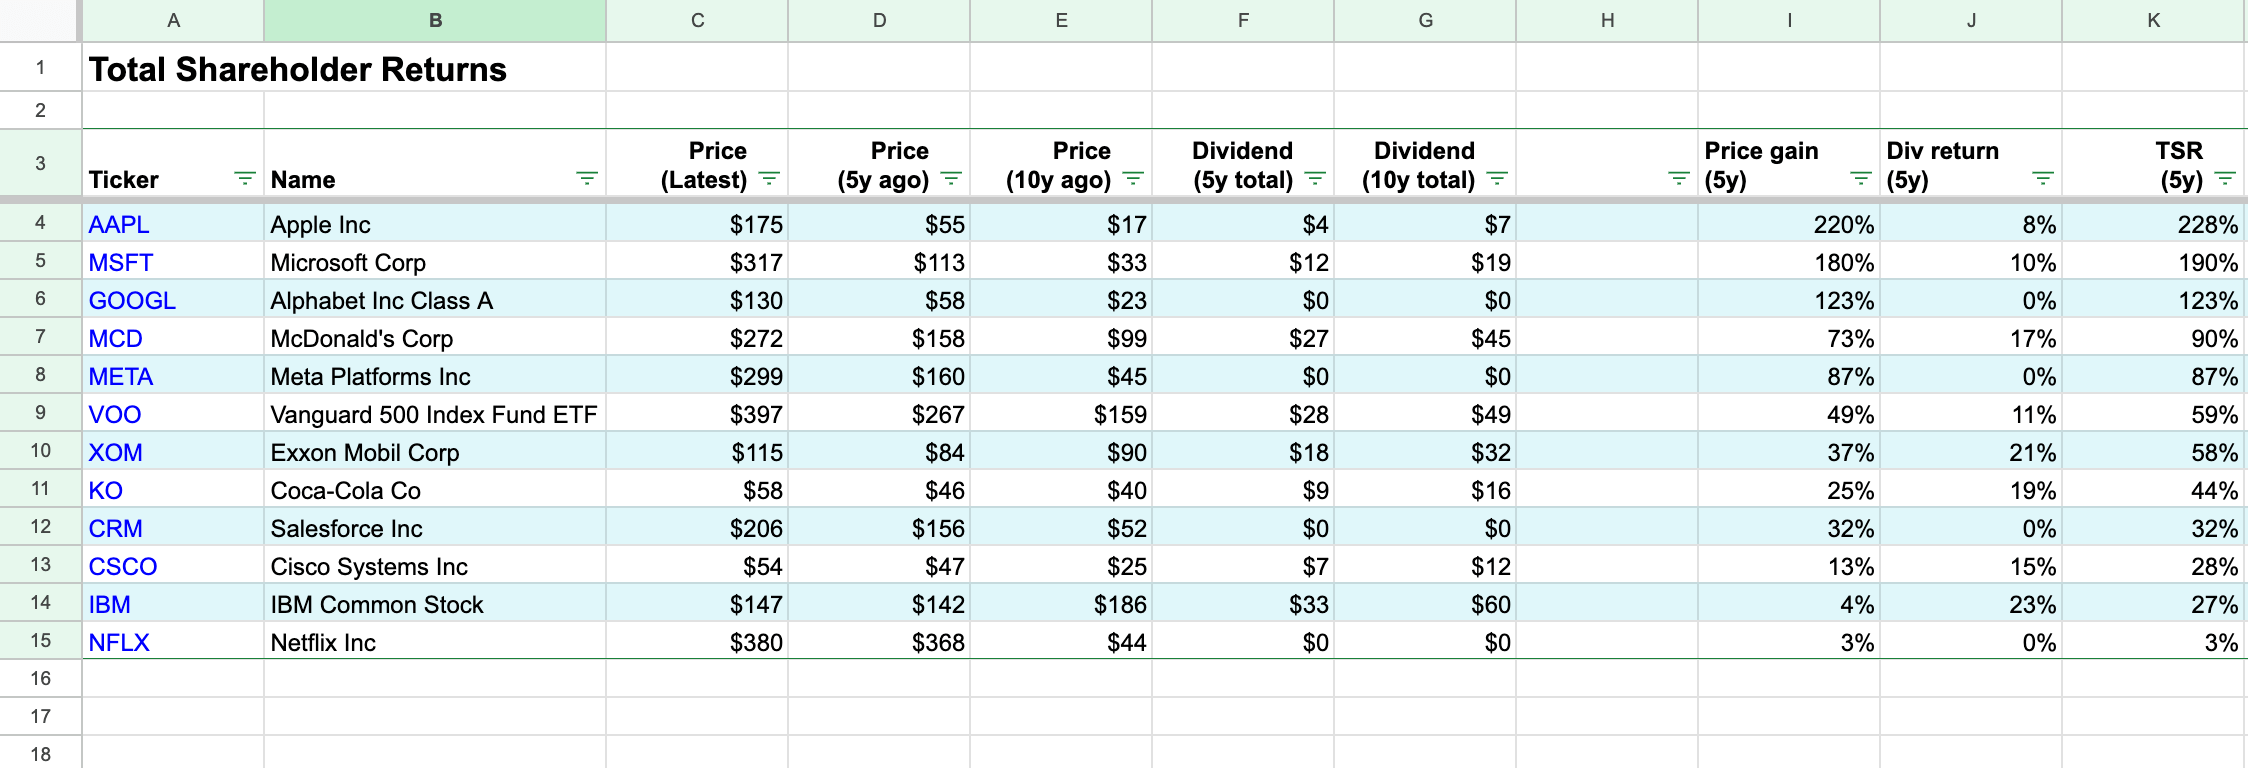This screenshot has height=768, width=2248.
Task: Select the Microsoft Corp name cell
Action: point(435,262)
